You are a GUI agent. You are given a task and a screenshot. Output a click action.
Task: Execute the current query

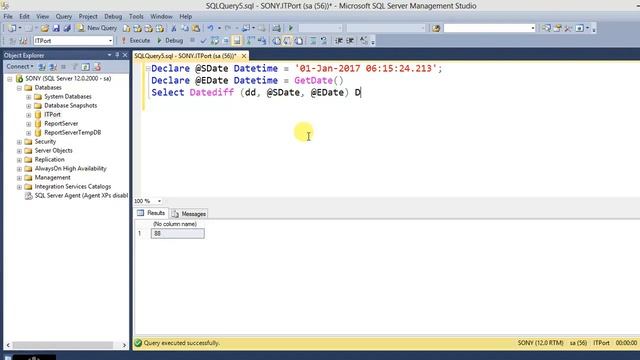pyautogui.click(x=136, y=40)
